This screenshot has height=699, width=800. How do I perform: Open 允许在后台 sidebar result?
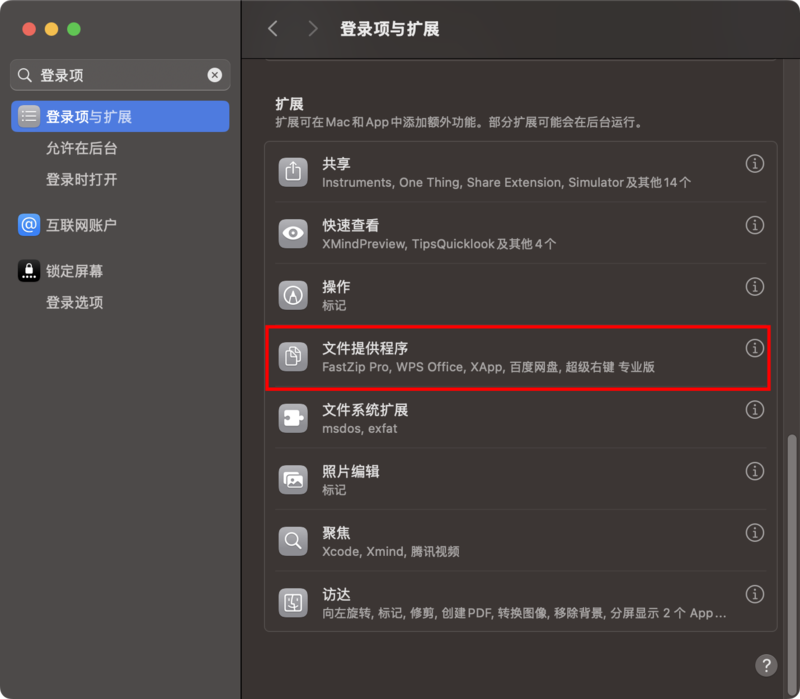point(82,148)
